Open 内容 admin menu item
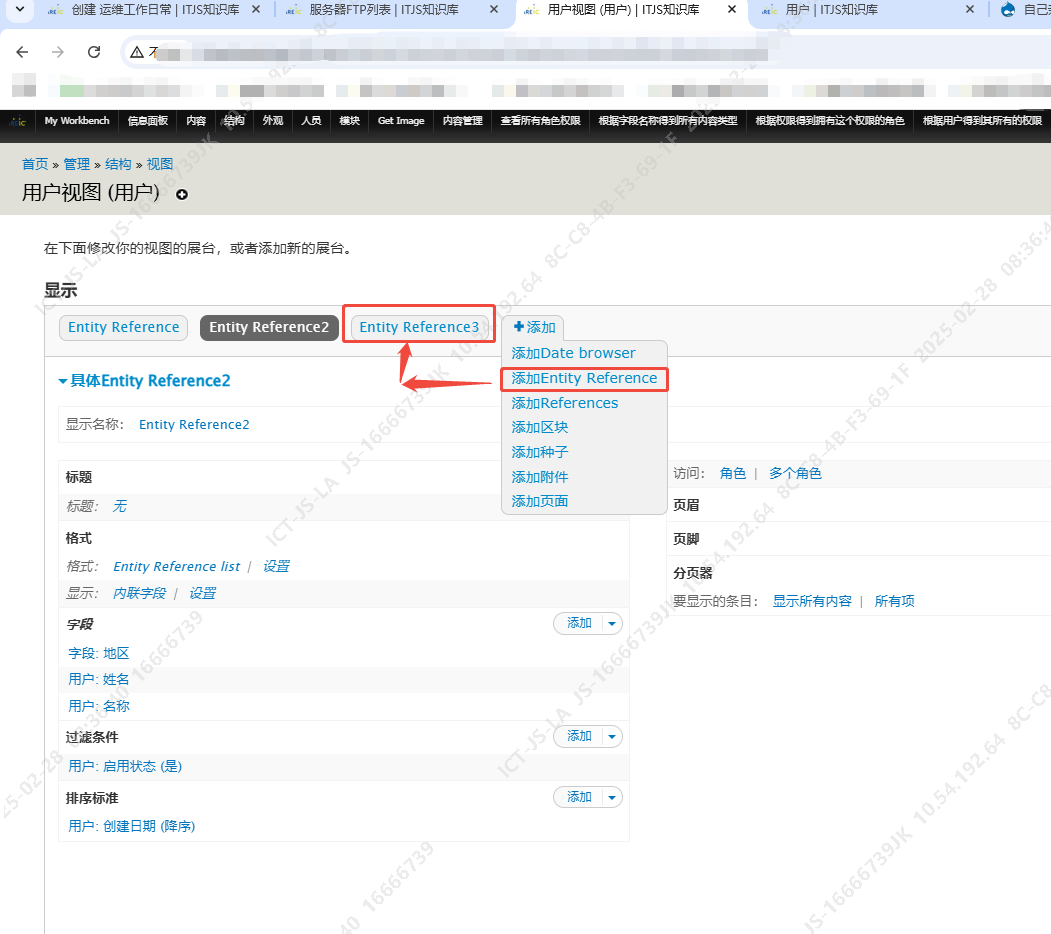Image resolution: width=1051 pixels, height=934 pixels. click(196, 121)
